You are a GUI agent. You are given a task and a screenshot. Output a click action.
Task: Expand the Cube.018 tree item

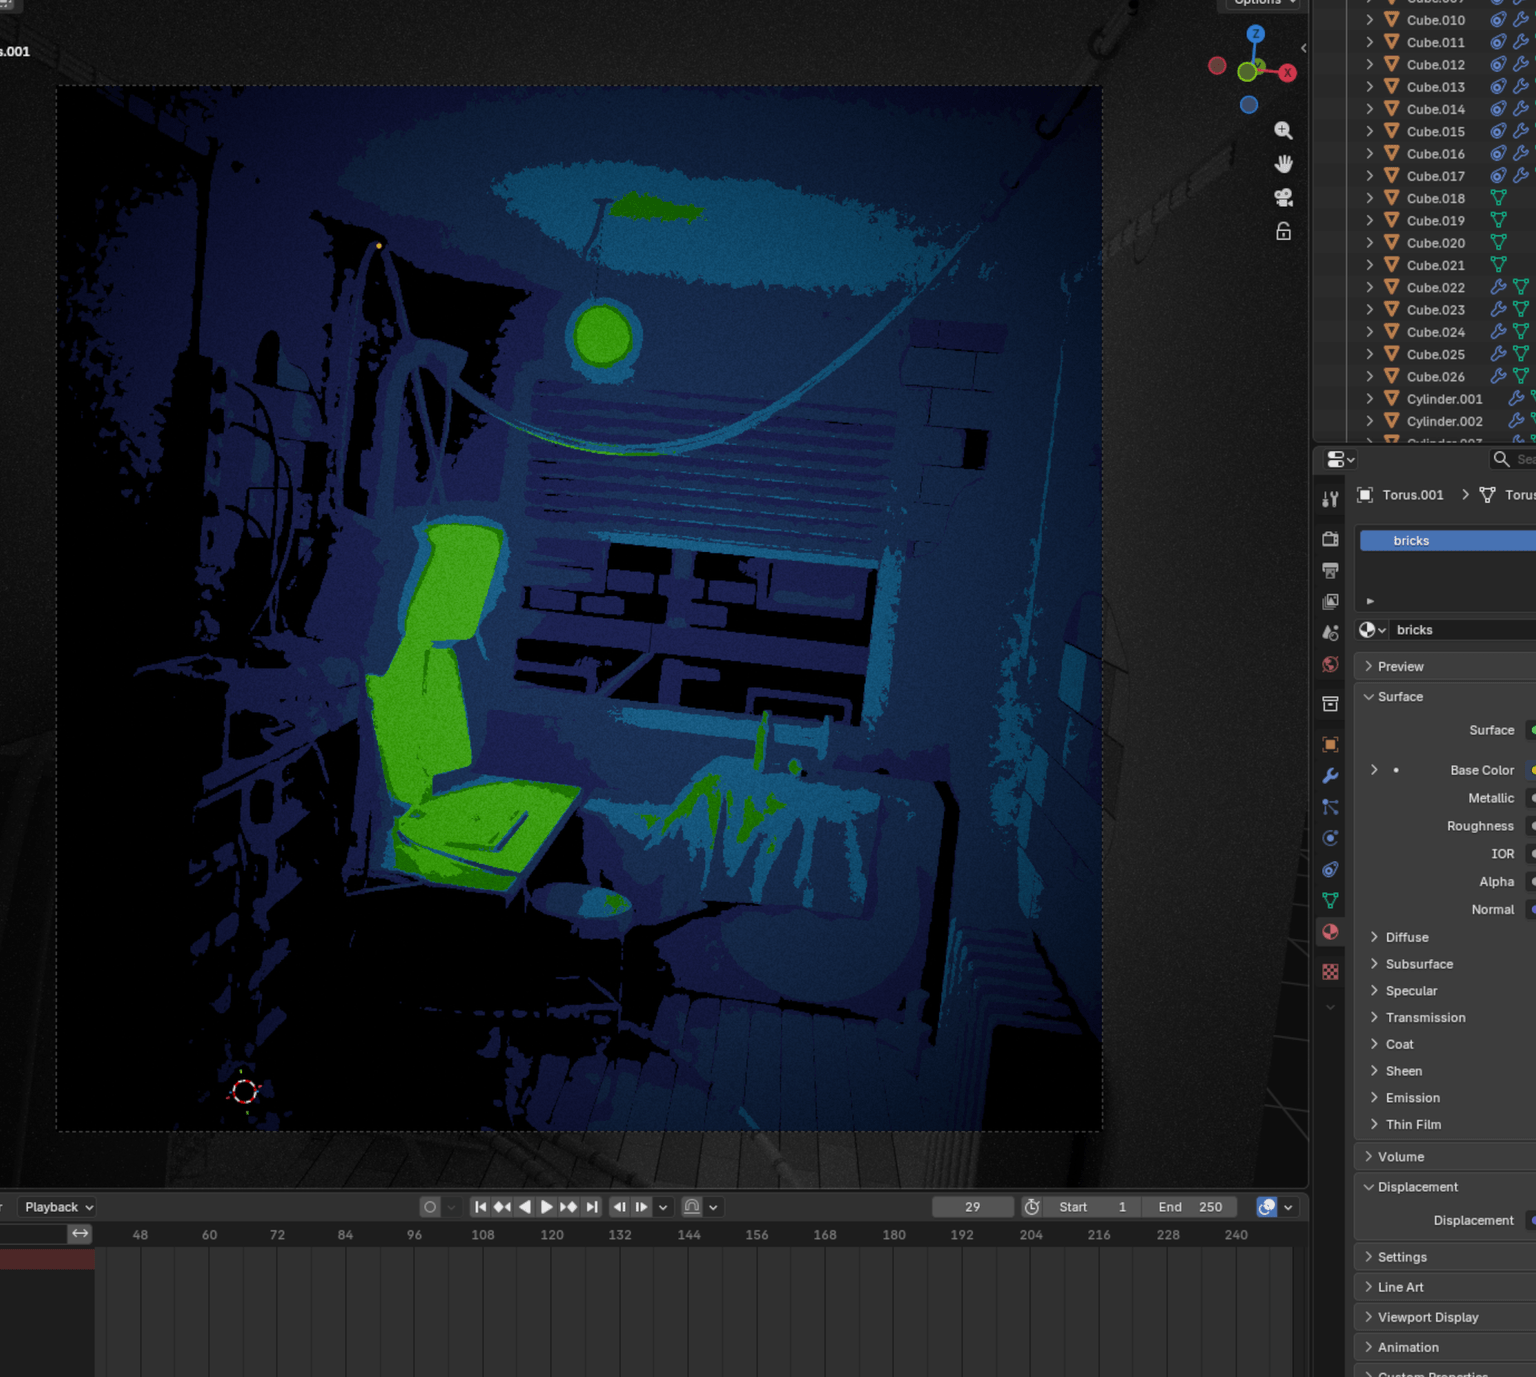[x=1369, y=198]
